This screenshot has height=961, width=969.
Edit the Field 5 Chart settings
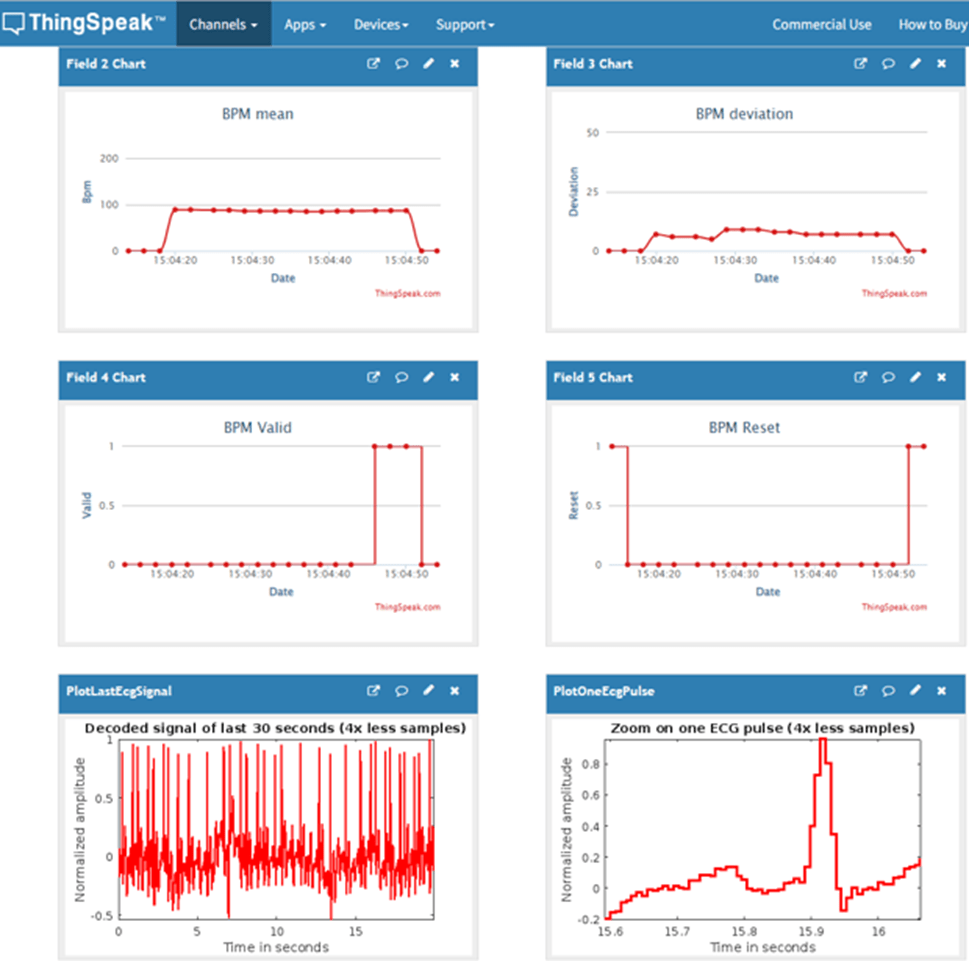coord(915,378)
